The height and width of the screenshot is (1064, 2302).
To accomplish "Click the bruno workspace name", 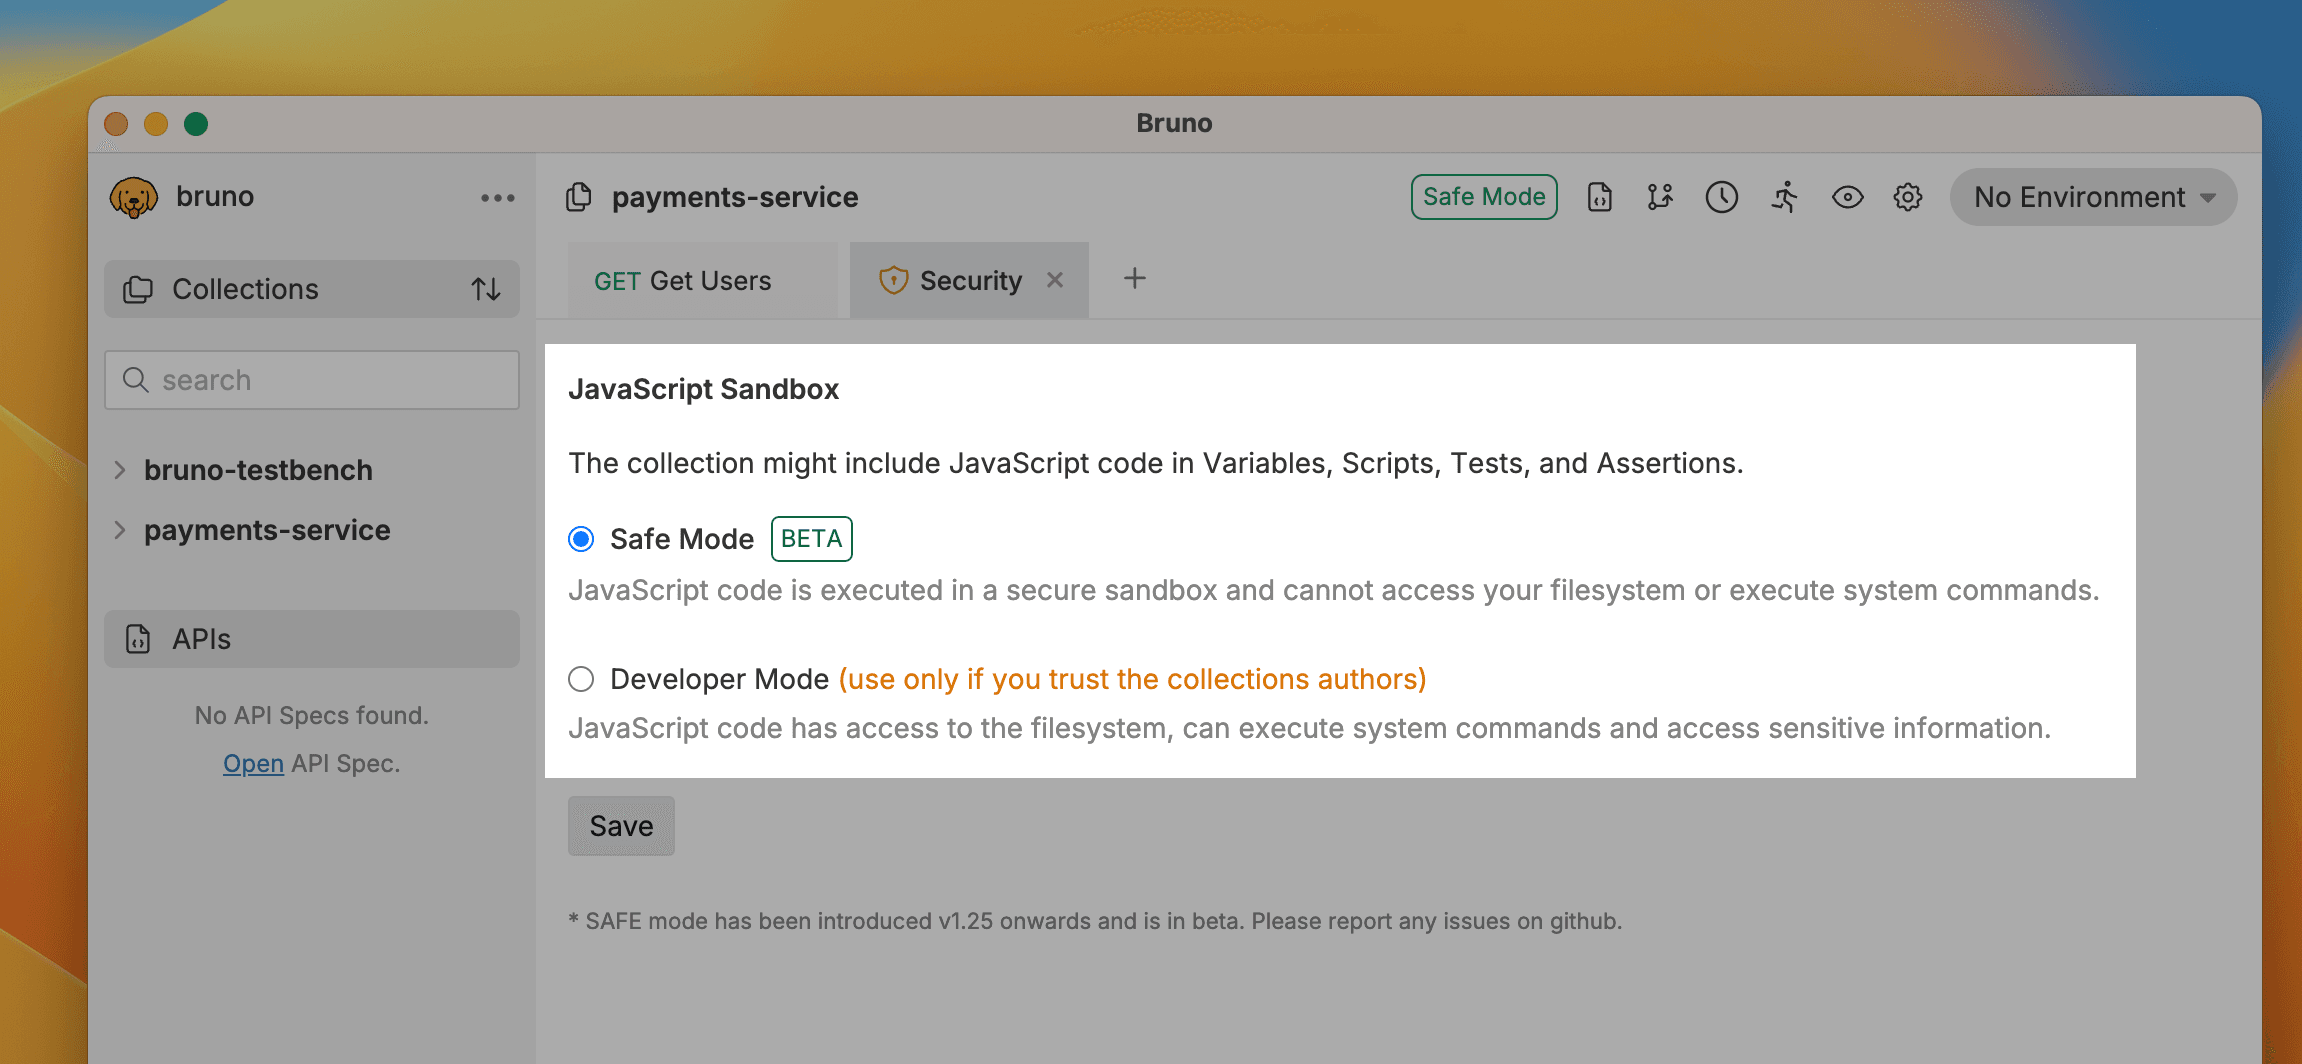I will tap(215, 196).
